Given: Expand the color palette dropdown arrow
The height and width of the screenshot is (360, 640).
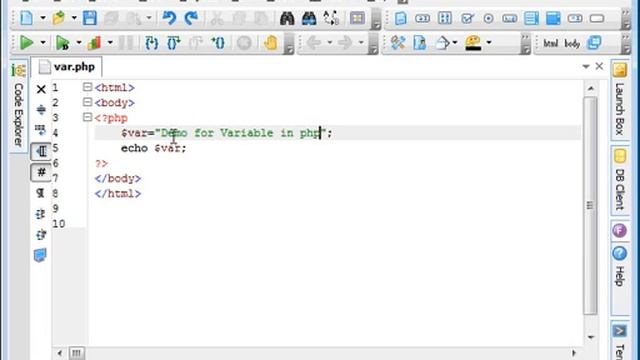Looking at the screenshot, I should click(489, 42).
